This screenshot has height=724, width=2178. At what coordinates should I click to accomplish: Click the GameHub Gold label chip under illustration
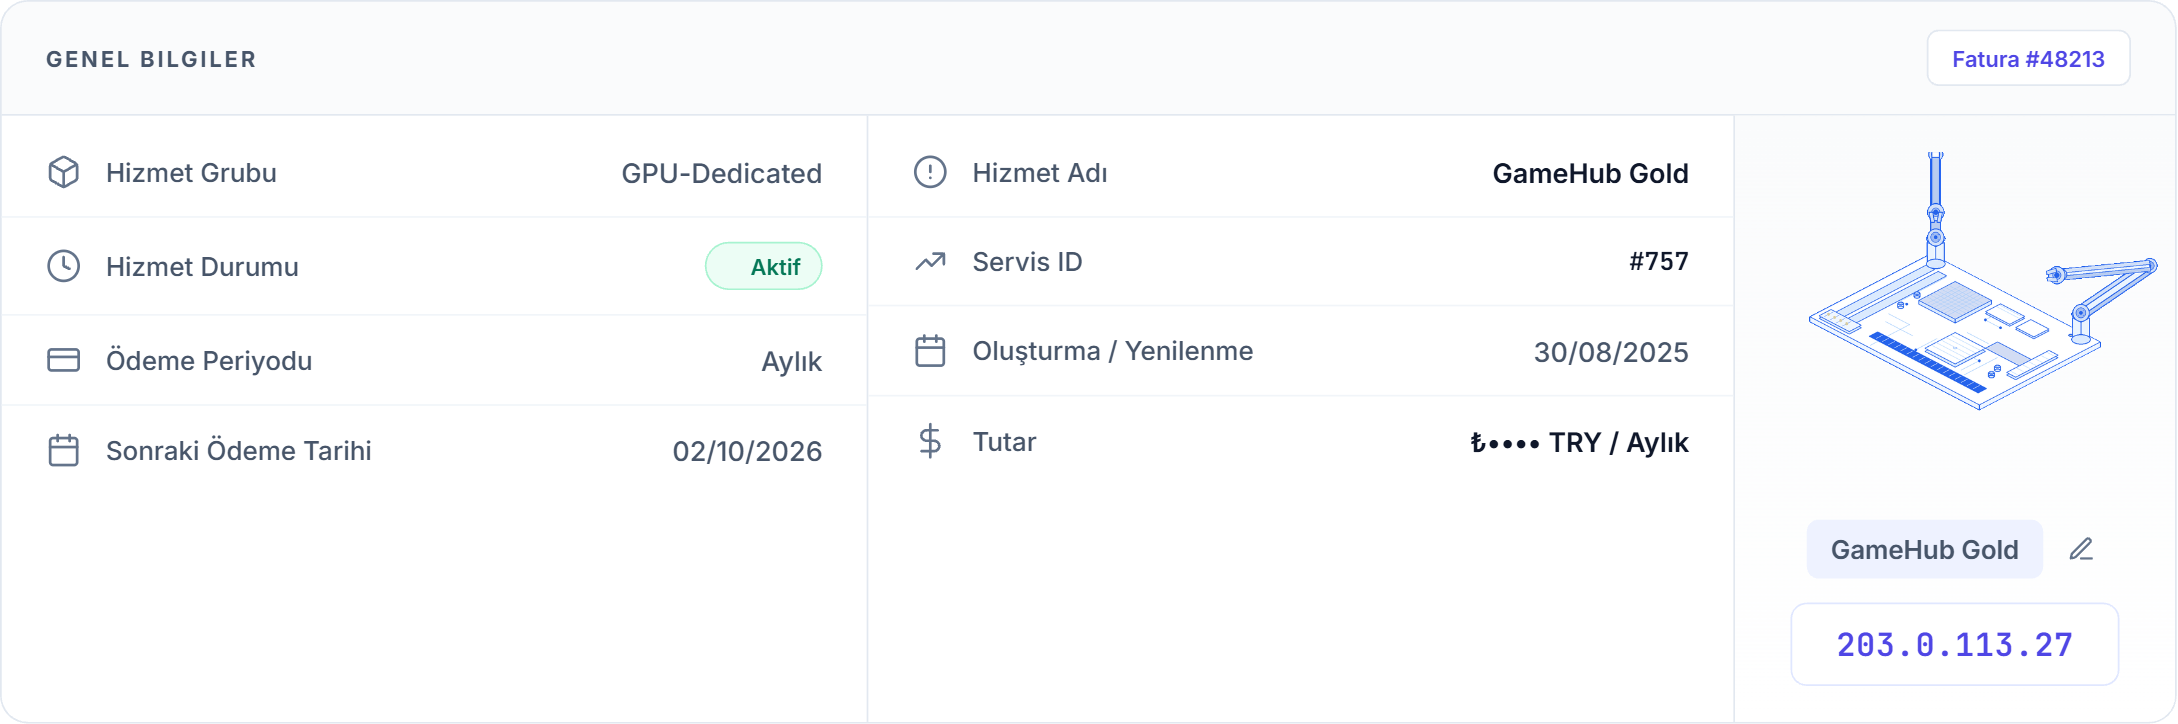[1924, 549]
